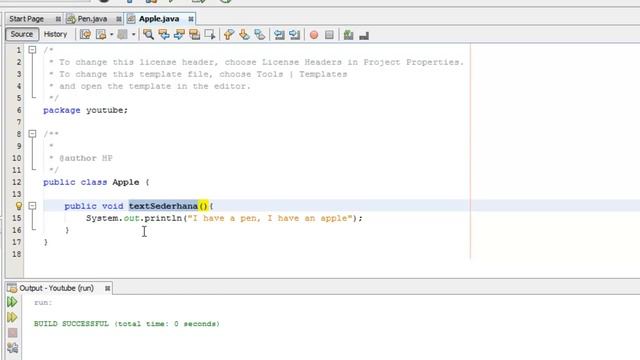Go to Next Bookmark icon

tap(244, 35)
